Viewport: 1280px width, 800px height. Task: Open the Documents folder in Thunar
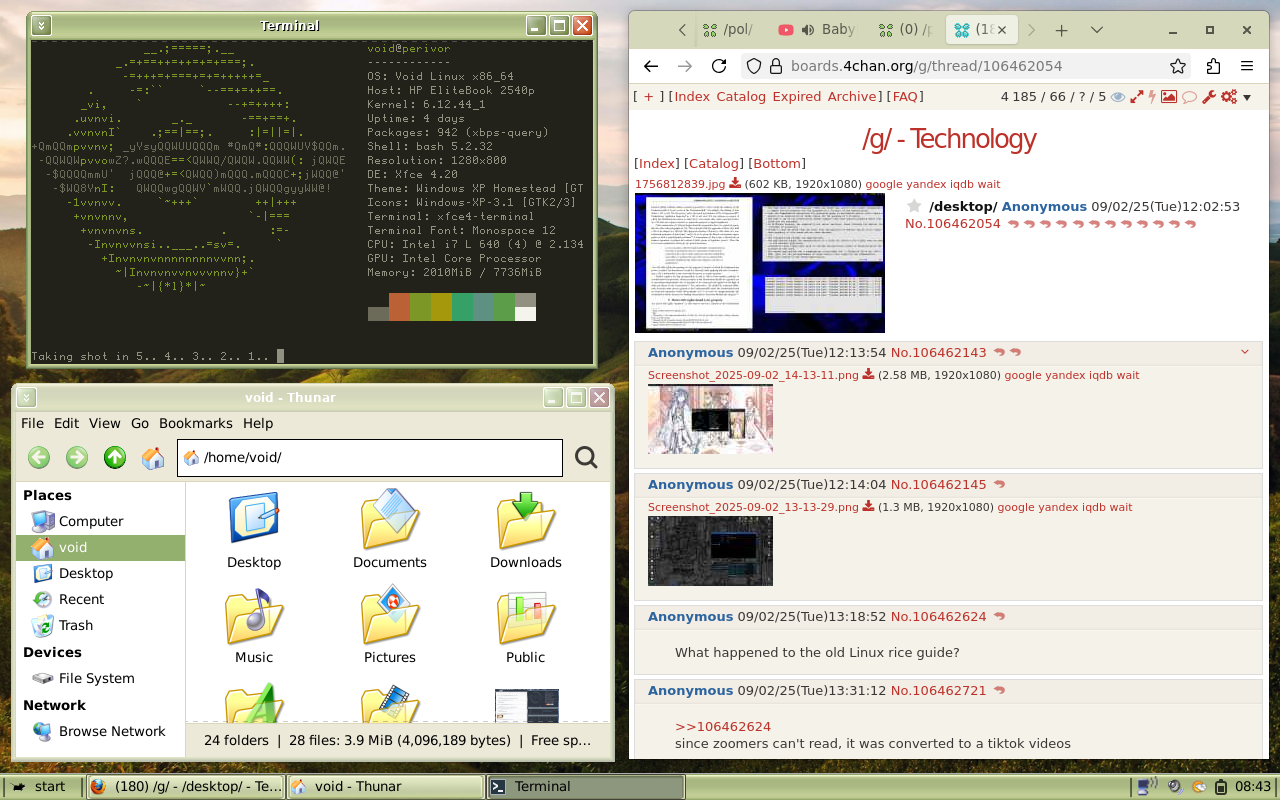(x=389, y=518)
